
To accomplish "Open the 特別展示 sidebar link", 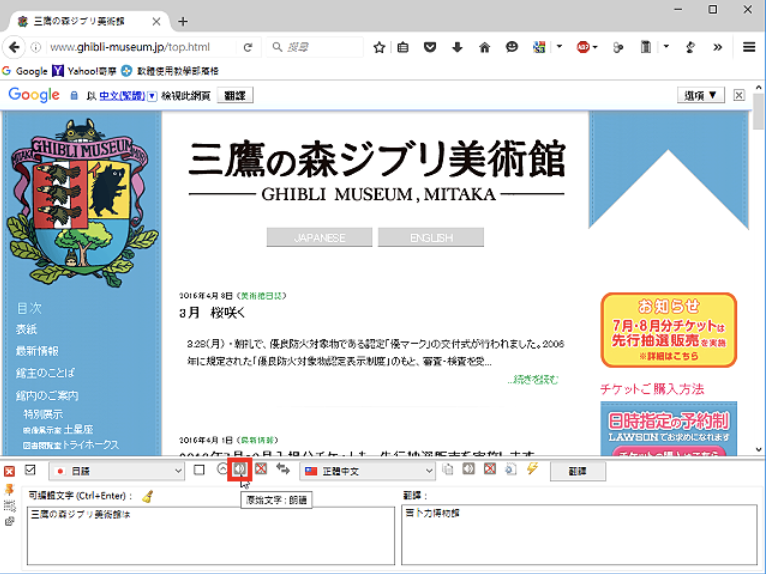I will point(43,414).
